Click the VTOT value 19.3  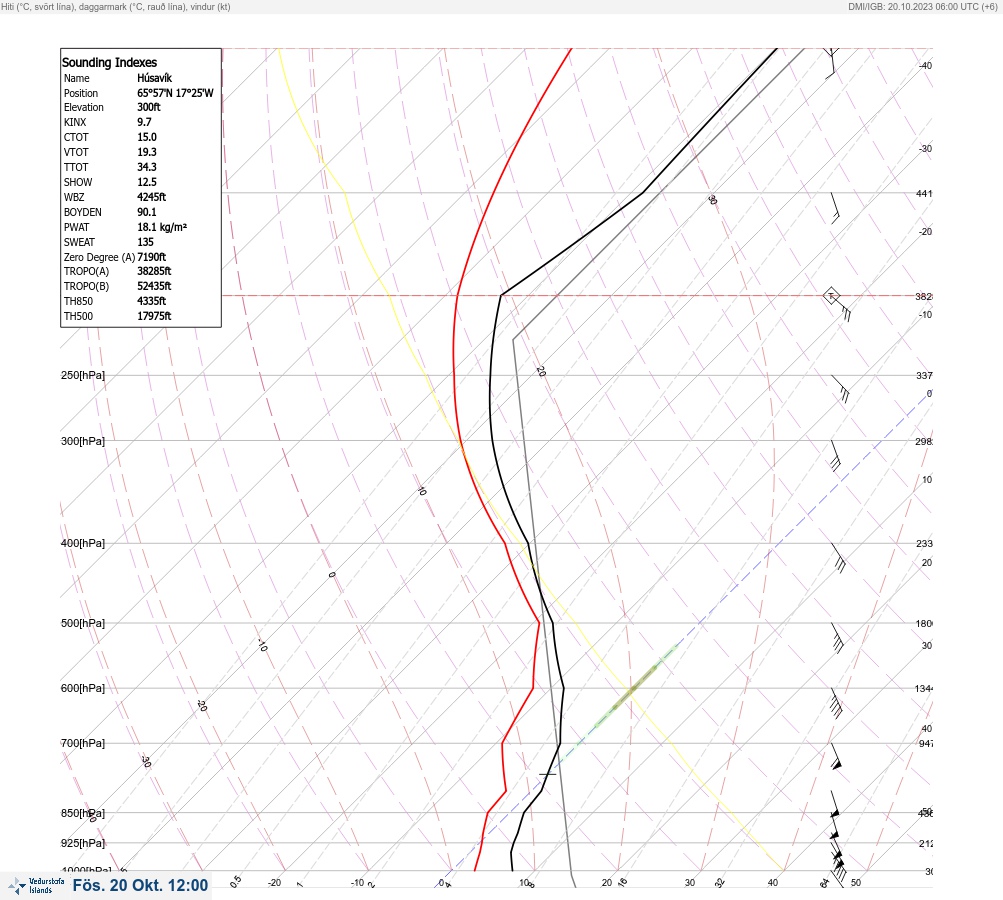[146, 152]
